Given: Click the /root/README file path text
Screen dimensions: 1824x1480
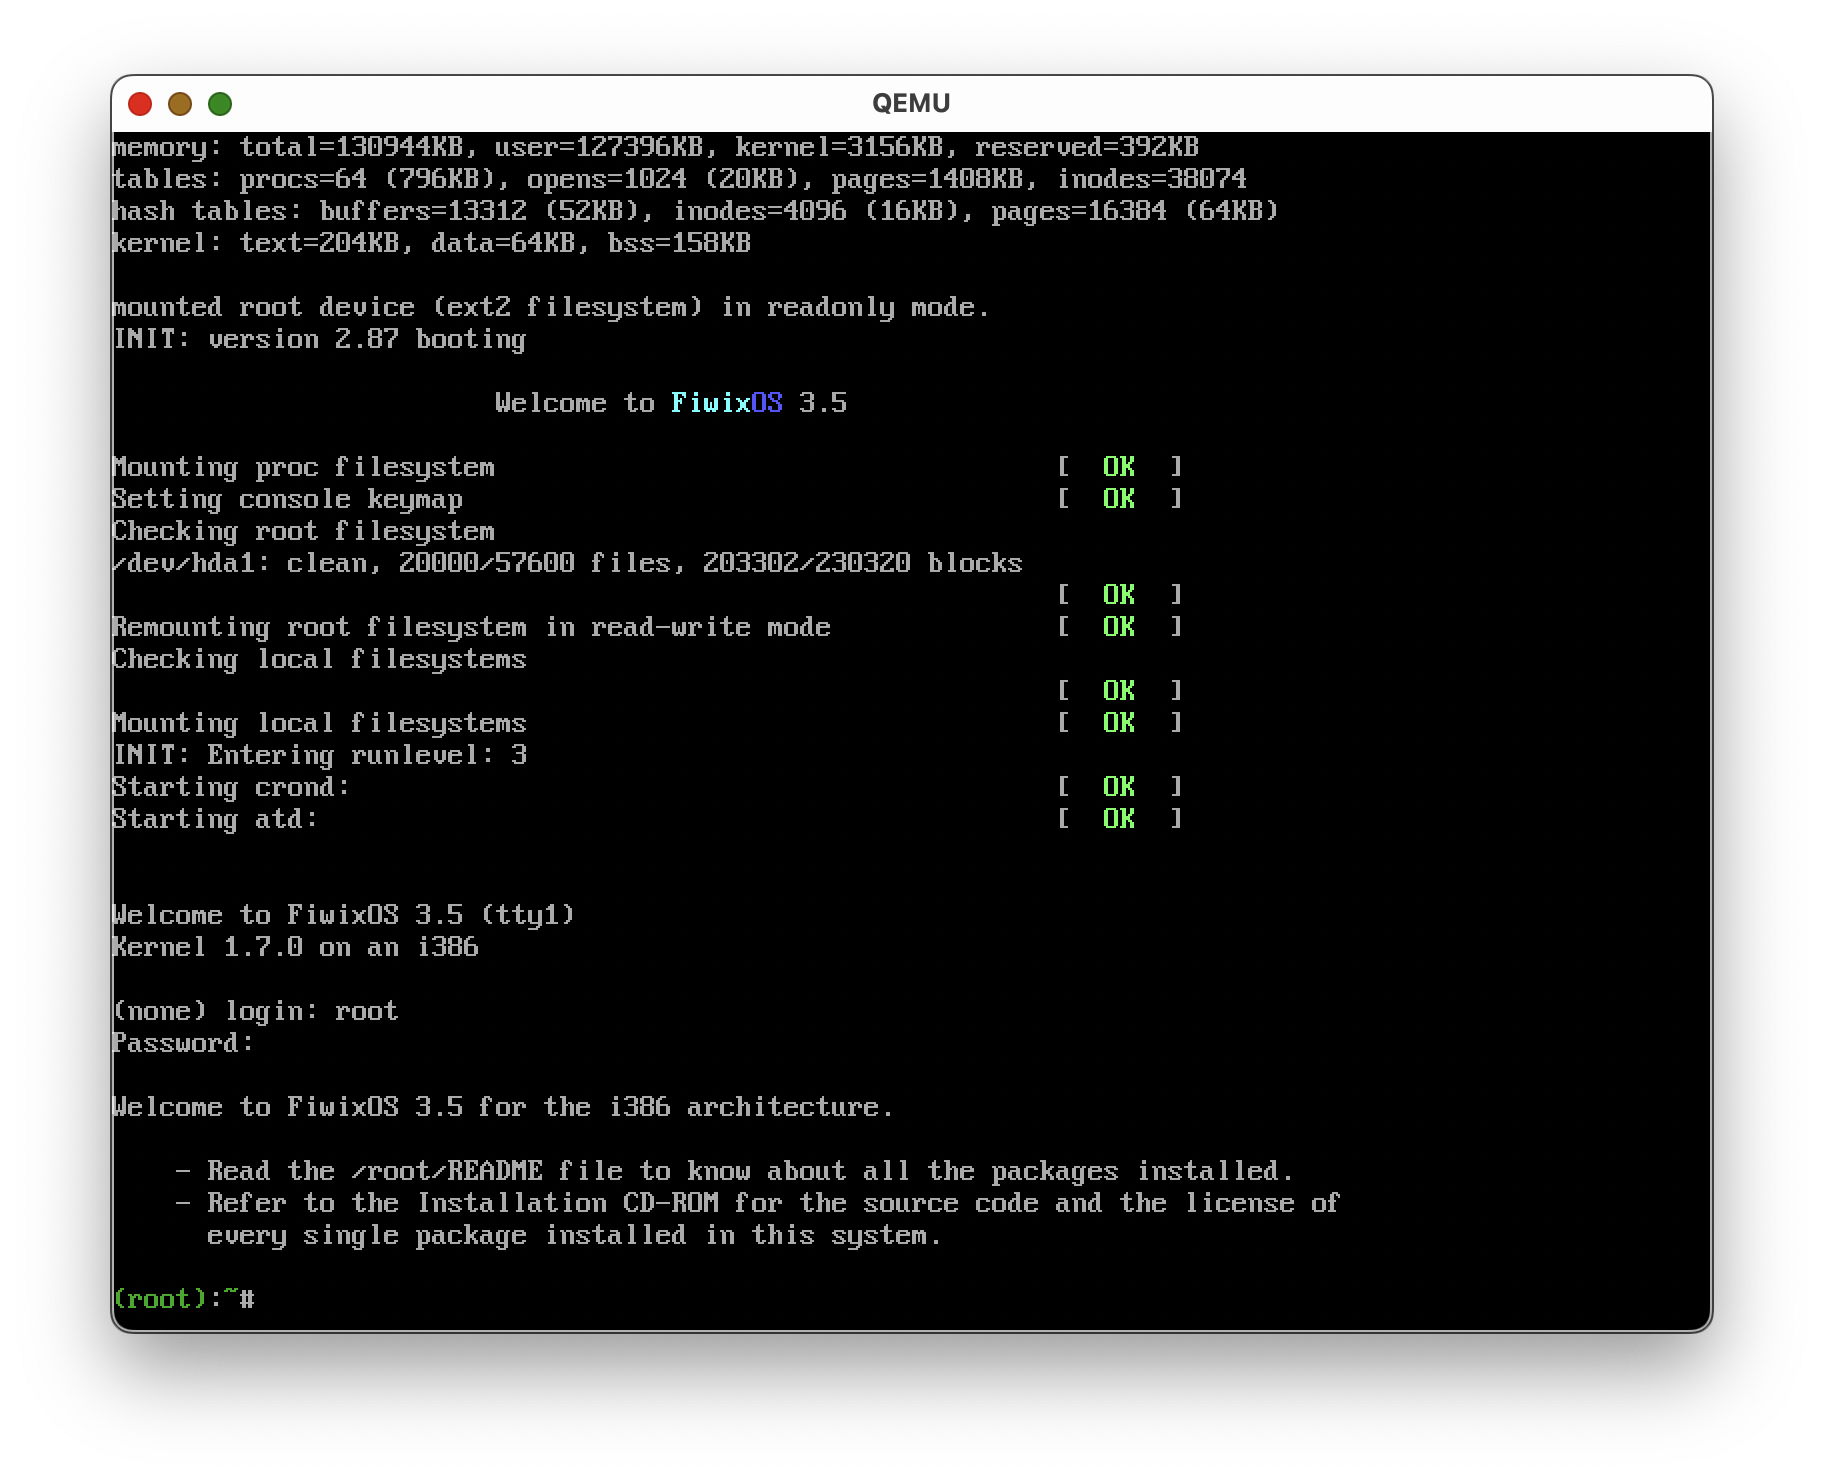Looking at the screenshot, I should point(447,1171).
